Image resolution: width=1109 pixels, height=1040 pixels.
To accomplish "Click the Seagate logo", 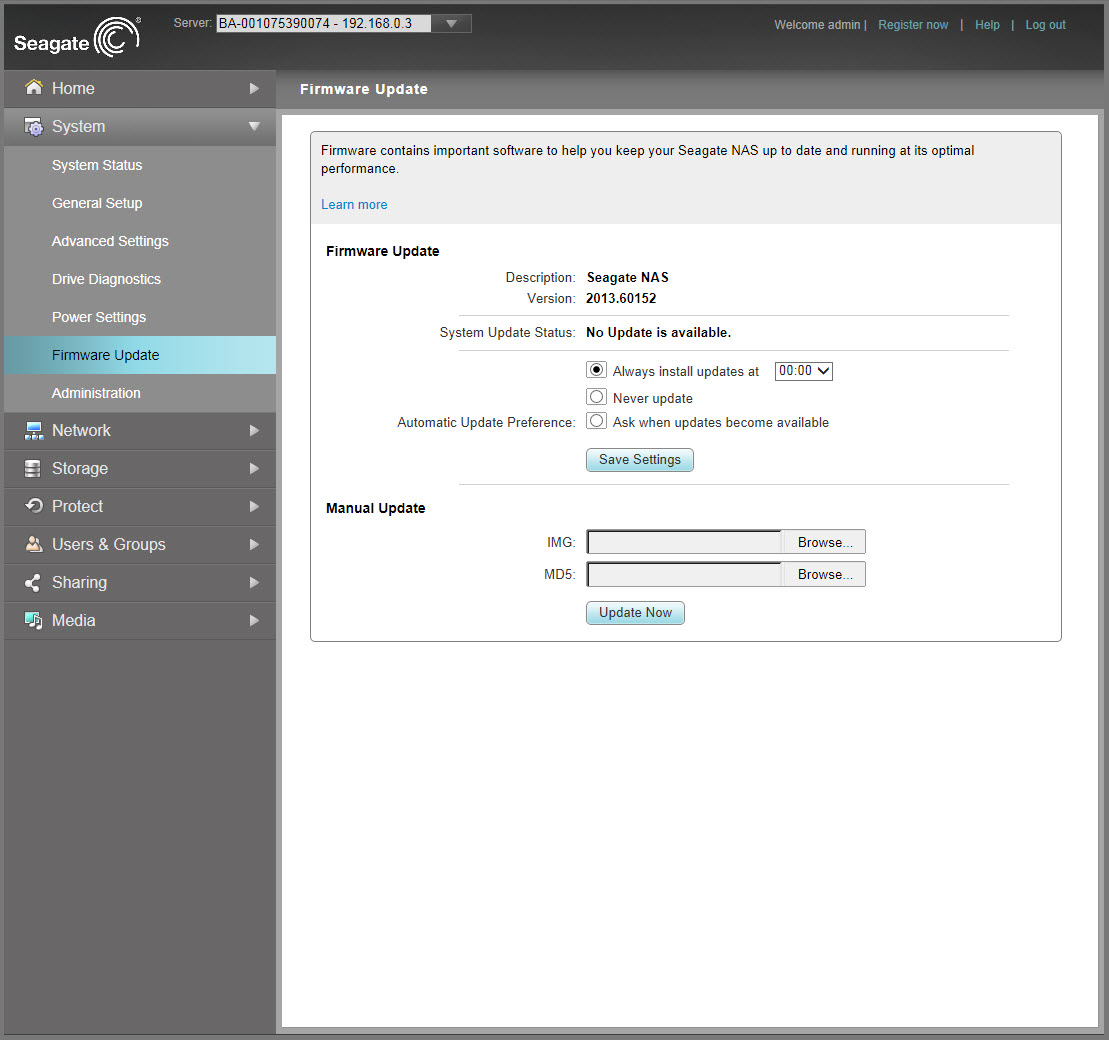I will pos(77,37).
